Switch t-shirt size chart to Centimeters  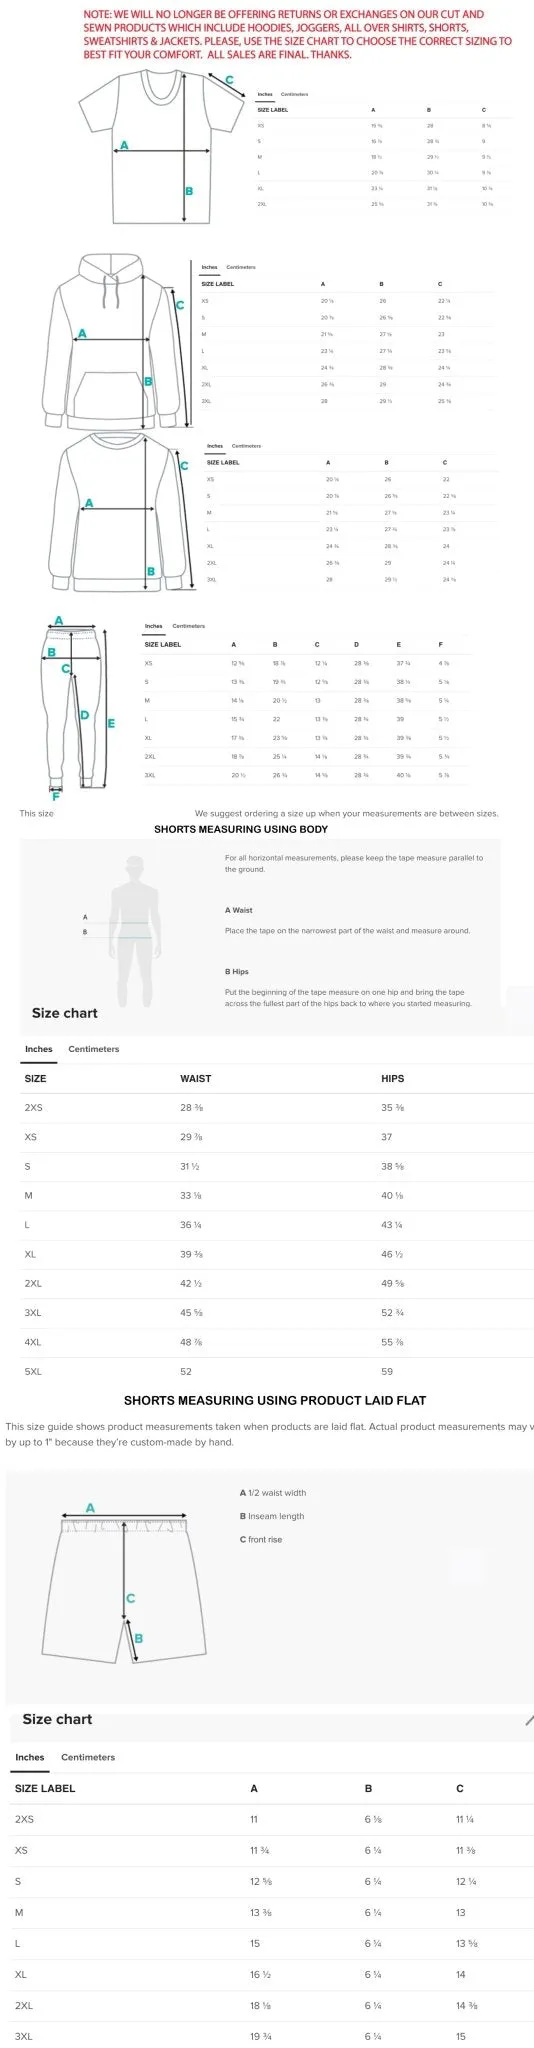294,94
